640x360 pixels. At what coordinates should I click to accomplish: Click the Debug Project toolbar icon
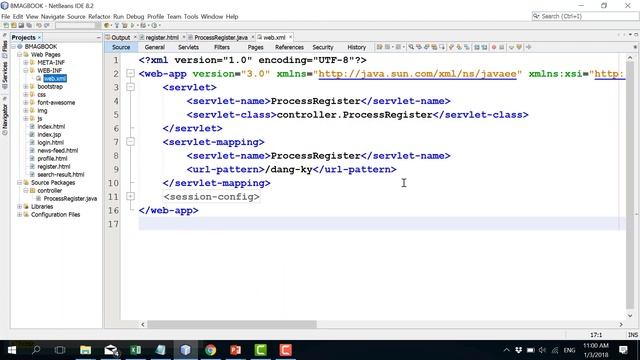coord(143,25)
